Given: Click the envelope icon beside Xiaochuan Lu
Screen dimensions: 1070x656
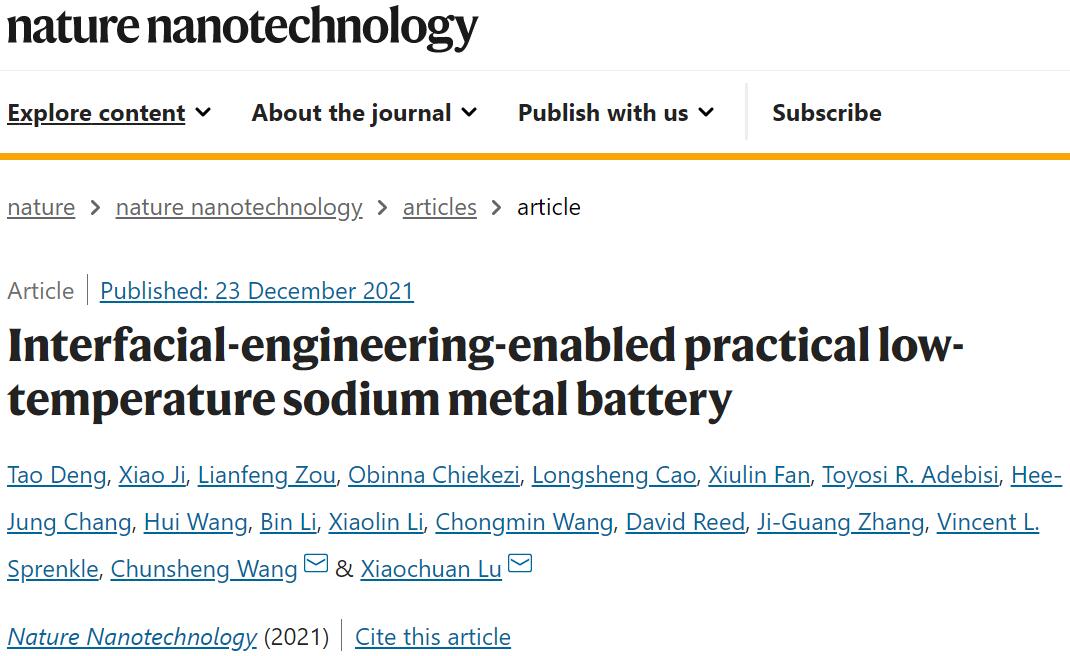Looking at the screenshot, I should pyautogui.click(x=520, y=565).
